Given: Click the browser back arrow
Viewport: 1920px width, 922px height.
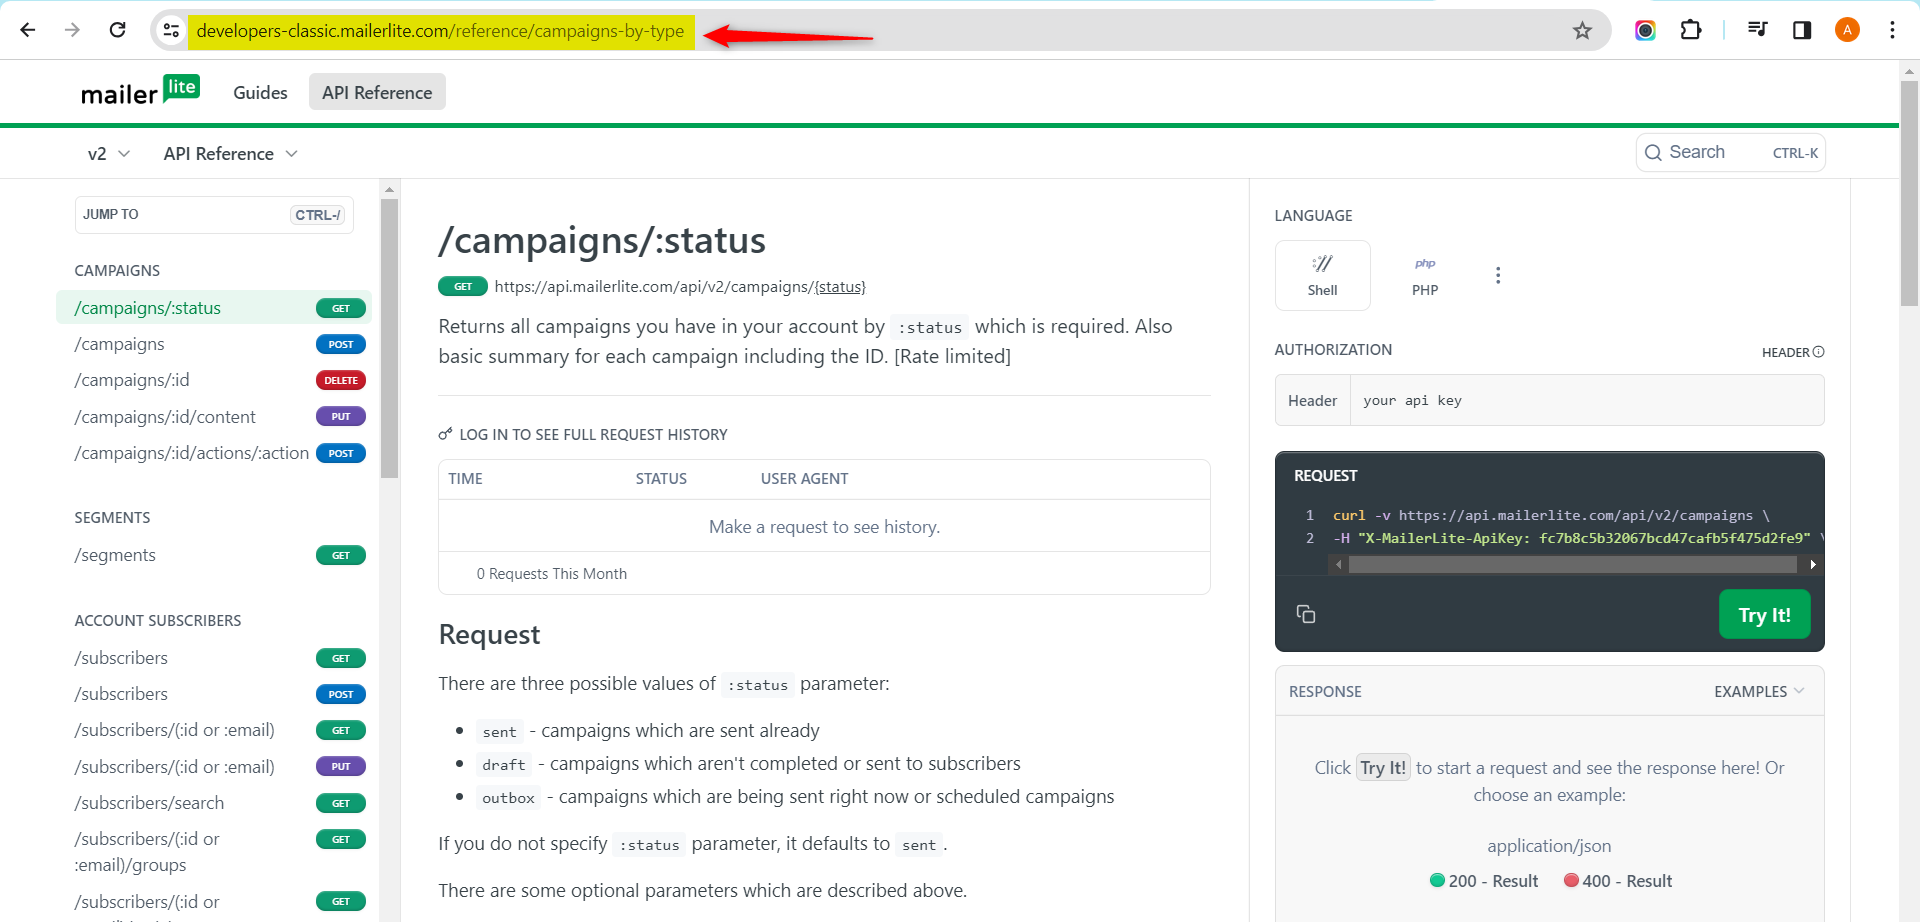Looking at the screenshot, I should [28, 30].
